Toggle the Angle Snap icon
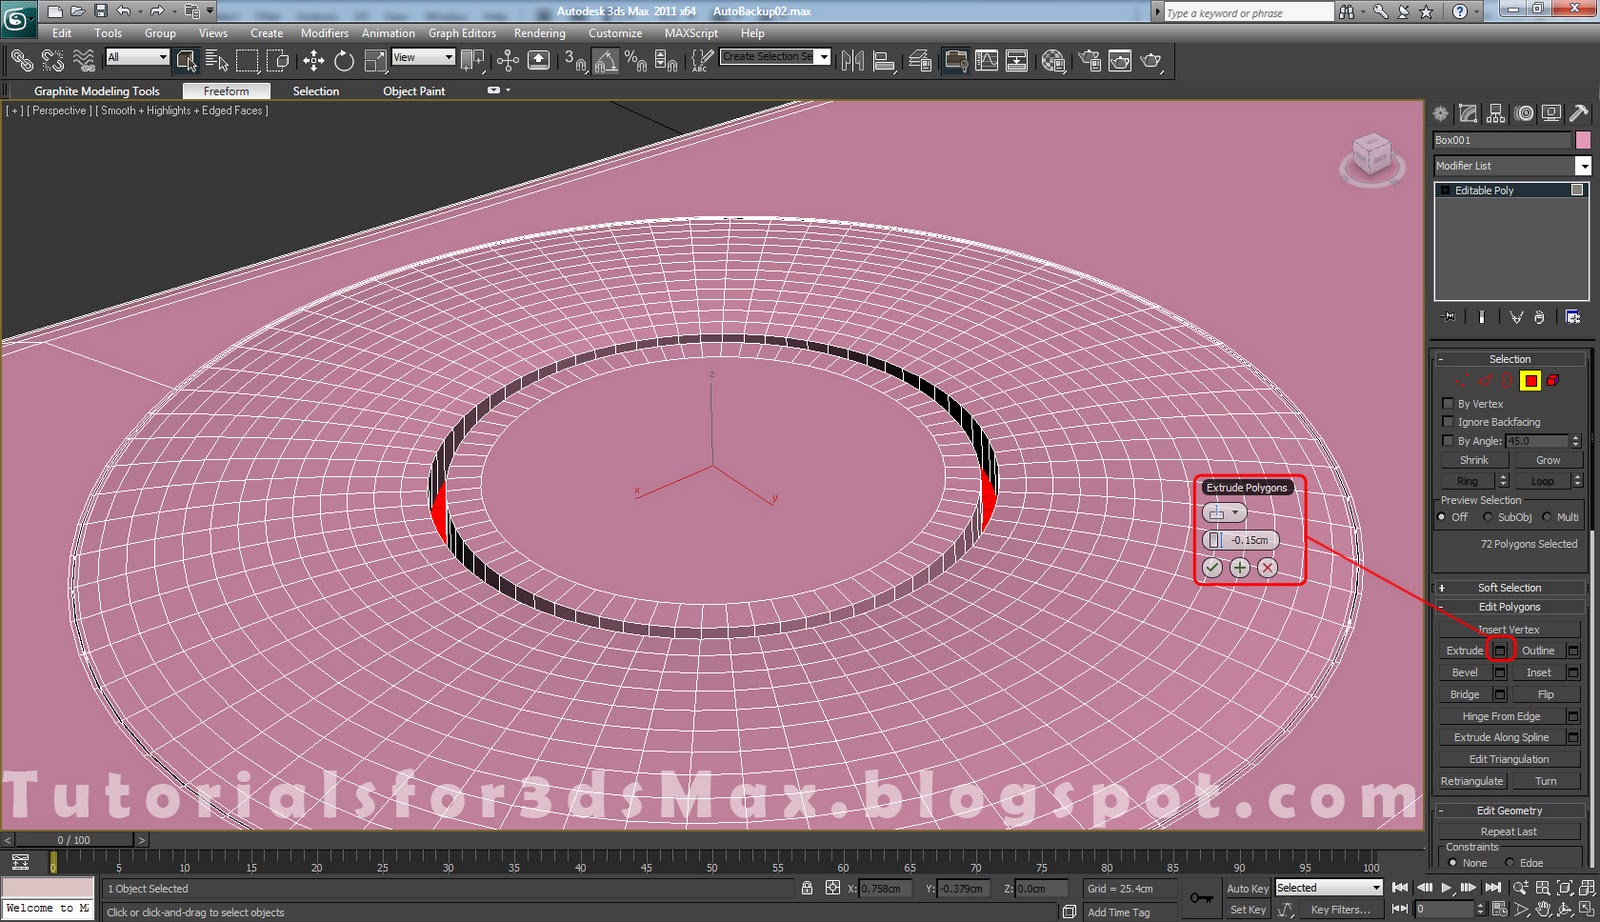 click(x=605, y=61)
